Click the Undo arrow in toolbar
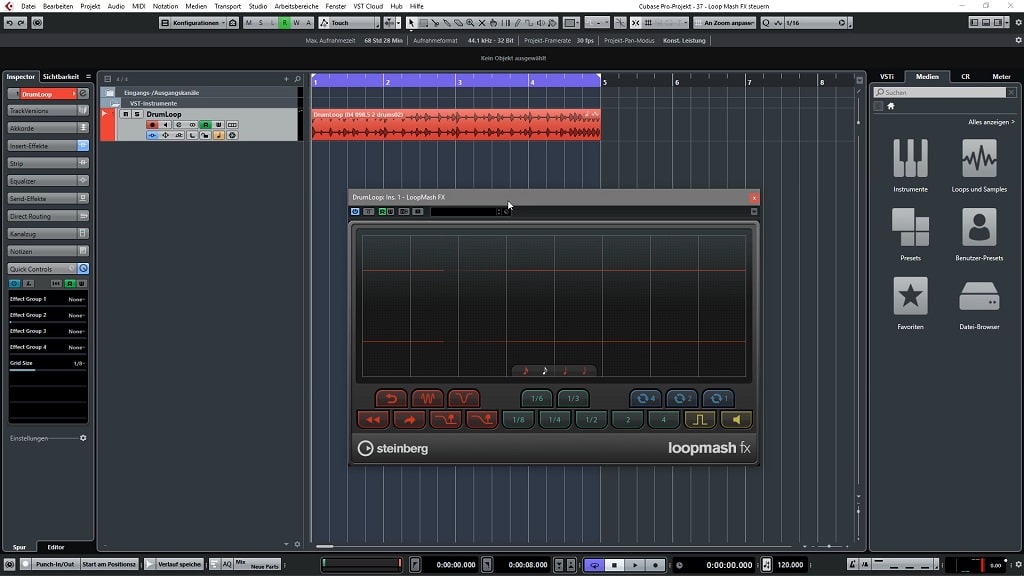 pos(9,23)
